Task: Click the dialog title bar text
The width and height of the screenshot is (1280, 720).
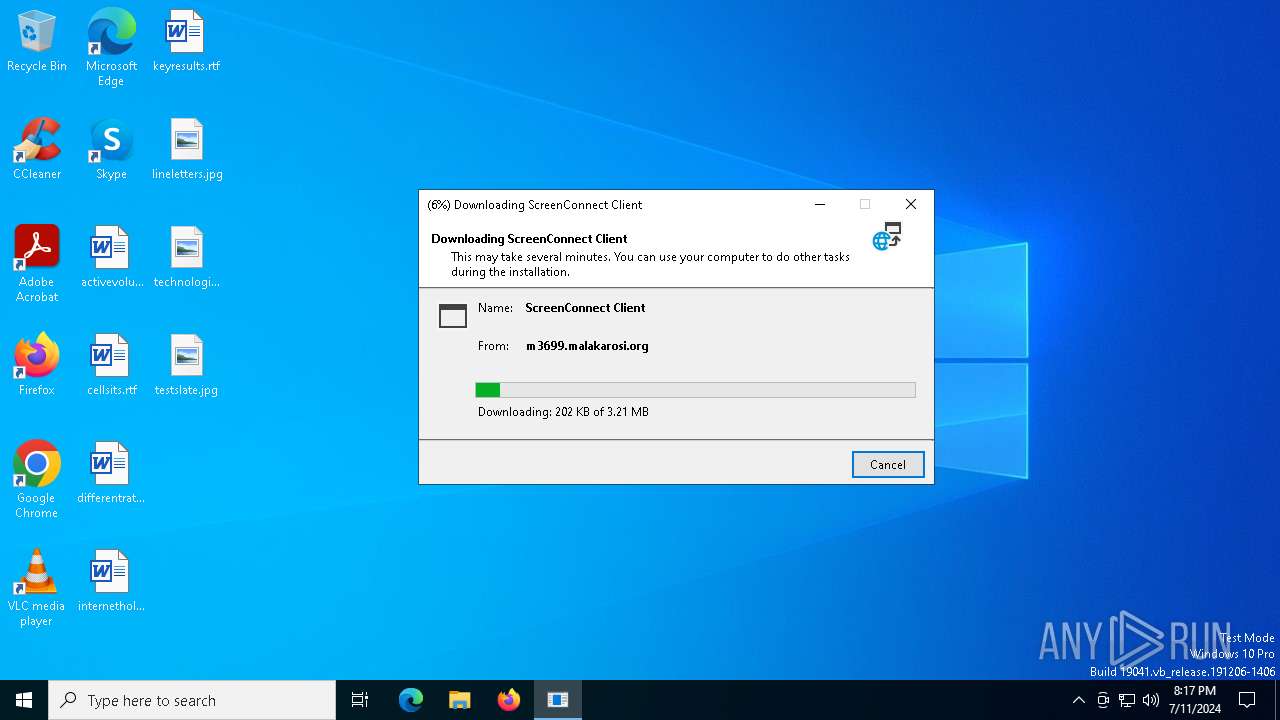Action: tap(535, 205)
